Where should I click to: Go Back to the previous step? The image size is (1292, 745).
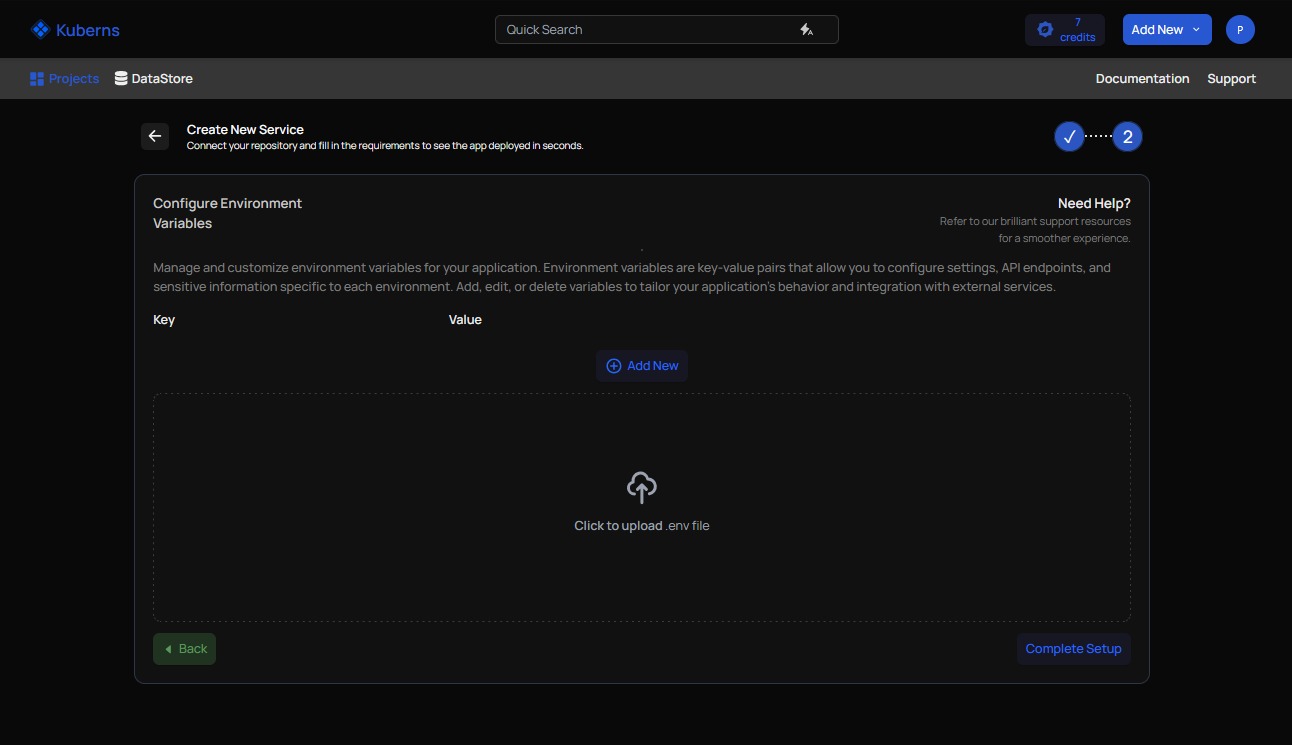click(x=184, y=649)
